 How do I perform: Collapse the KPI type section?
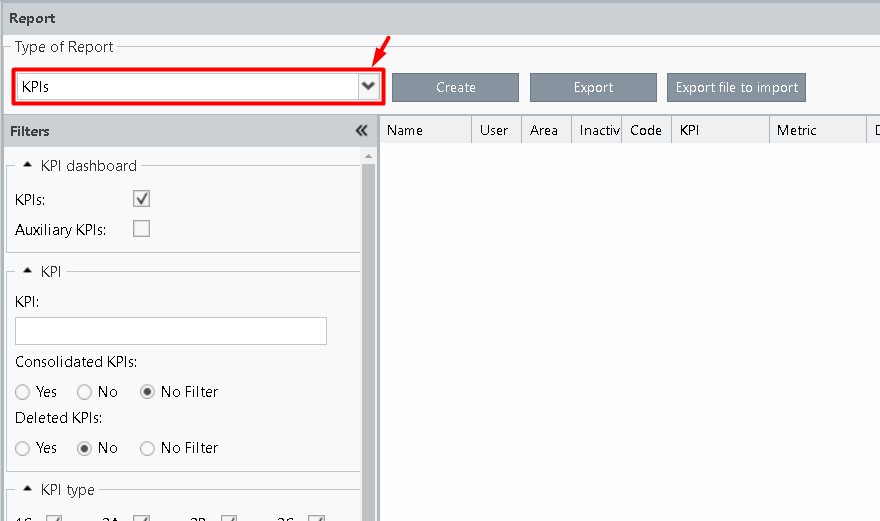click(x=27, y=489)
